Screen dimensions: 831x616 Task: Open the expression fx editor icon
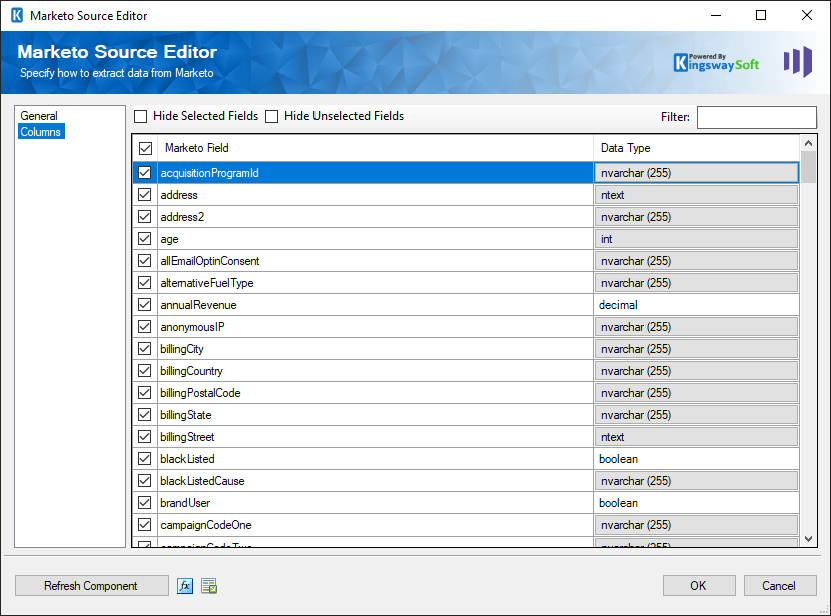[x=184, y=586]
